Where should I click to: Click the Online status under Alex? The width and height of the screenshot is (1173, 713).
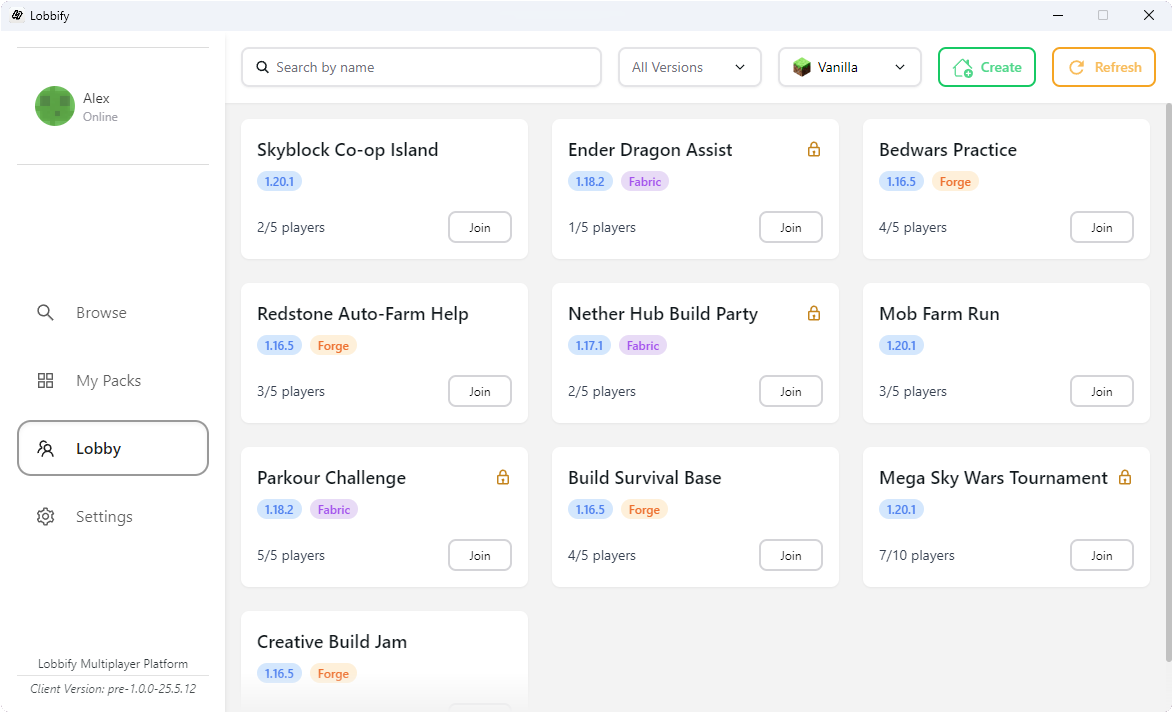[x=100, y=117]
